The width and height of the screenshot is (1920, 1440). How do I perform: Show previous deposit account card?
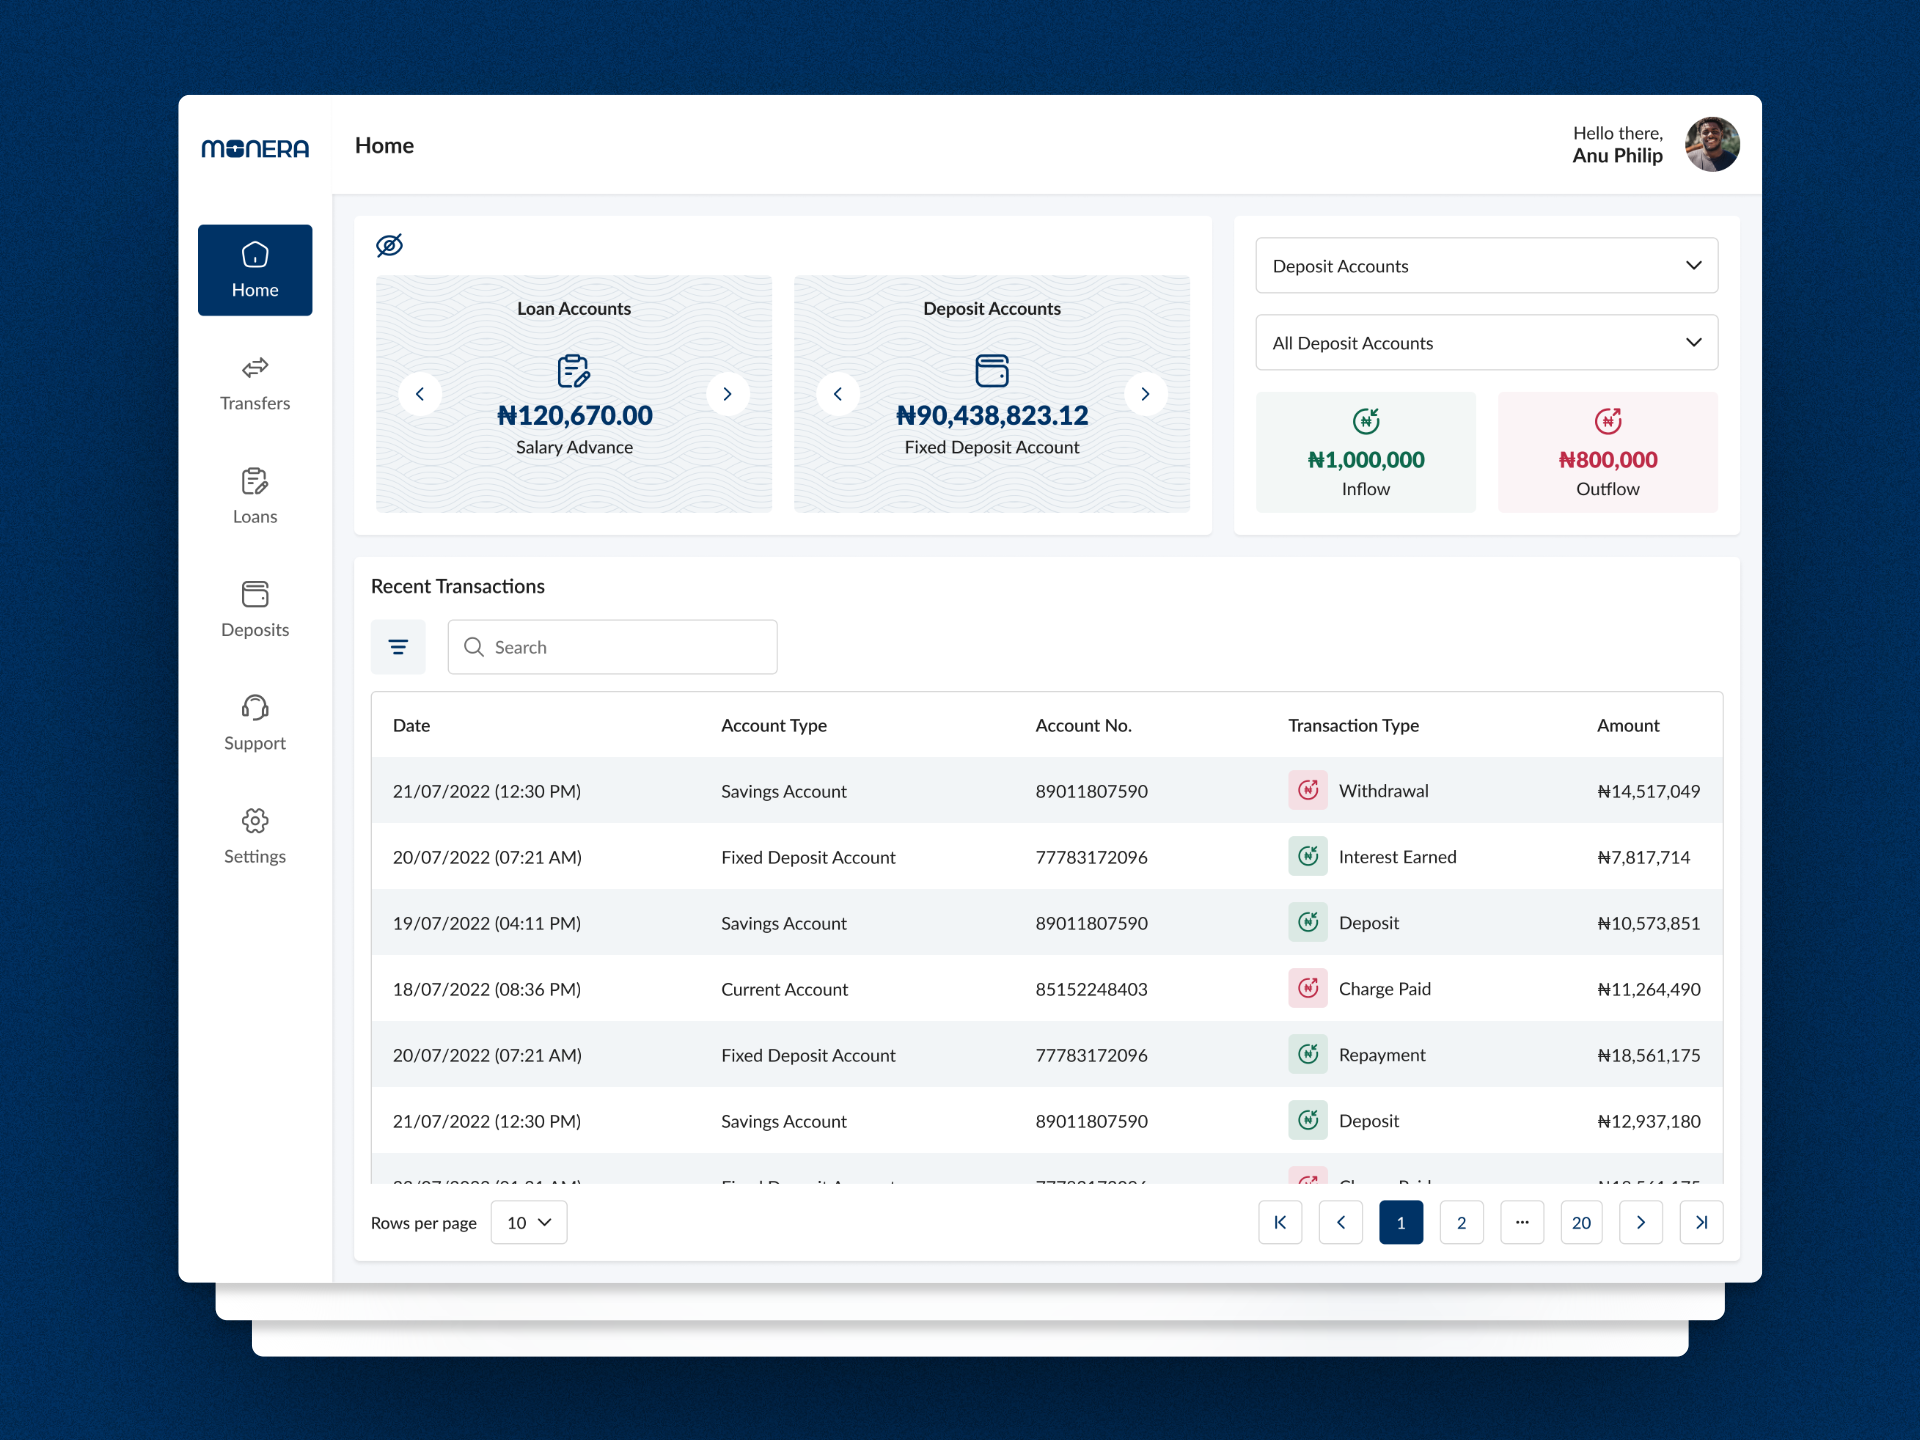click(x=838, y=394)
